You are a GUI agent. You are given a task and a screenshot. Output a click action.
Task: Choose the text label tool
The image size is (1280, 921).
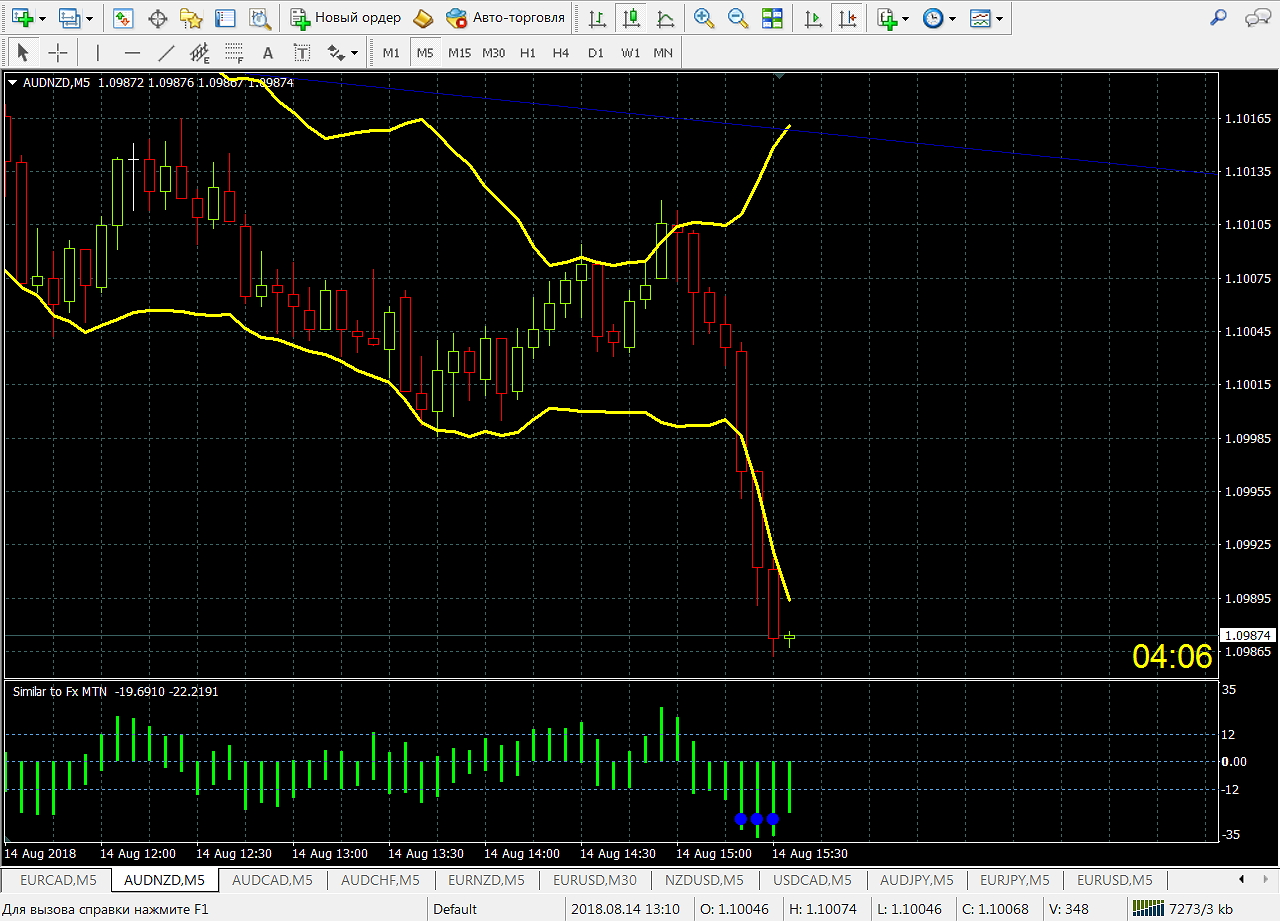point(301,53)
